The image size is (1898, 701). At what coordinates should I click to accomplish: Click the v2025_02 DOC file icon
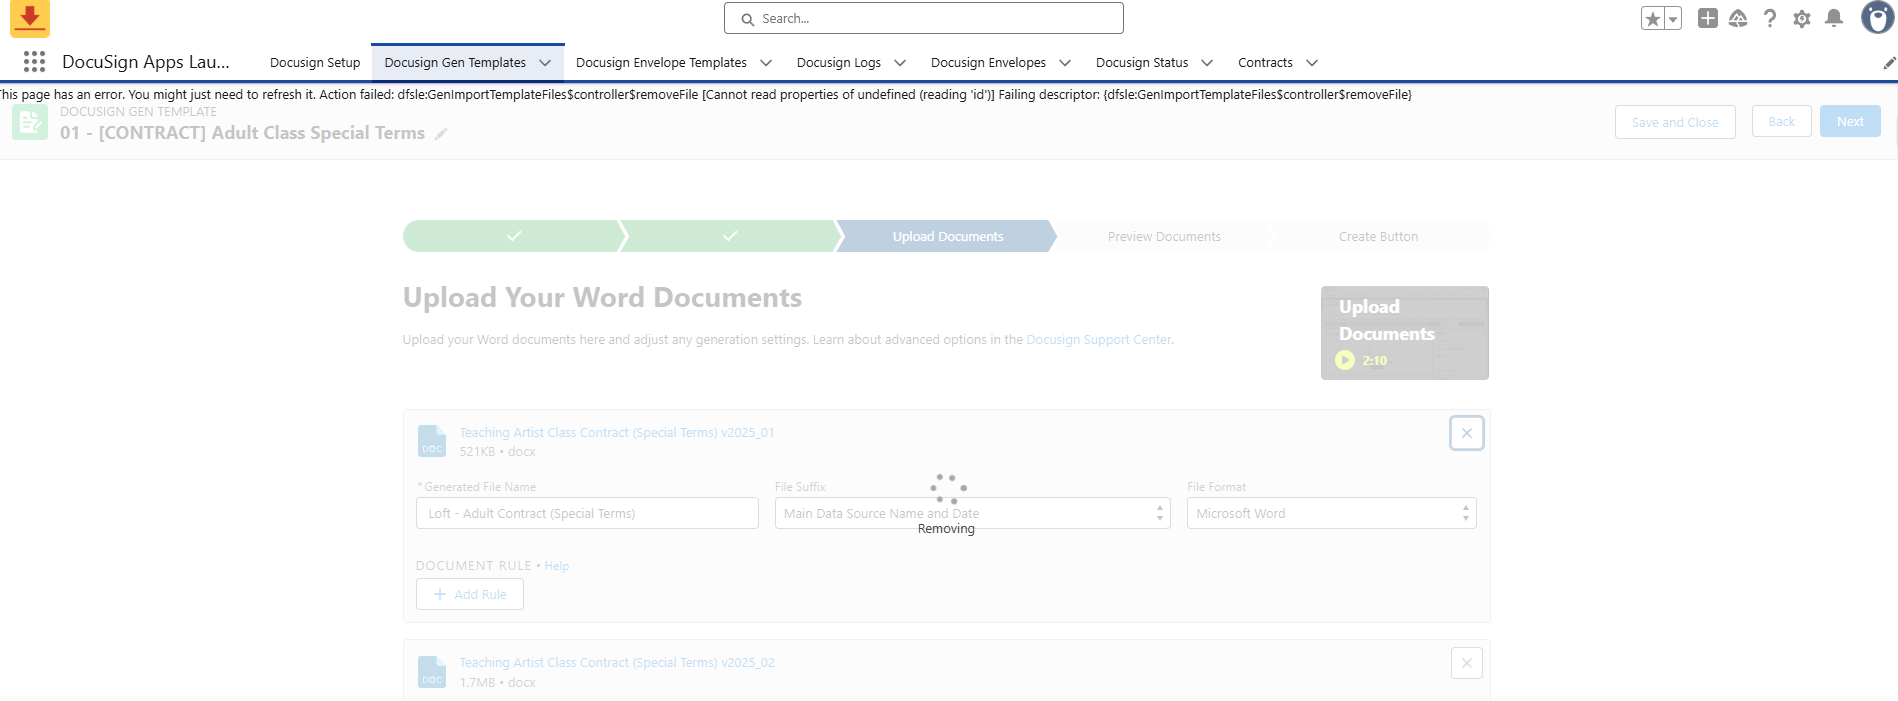432,672
